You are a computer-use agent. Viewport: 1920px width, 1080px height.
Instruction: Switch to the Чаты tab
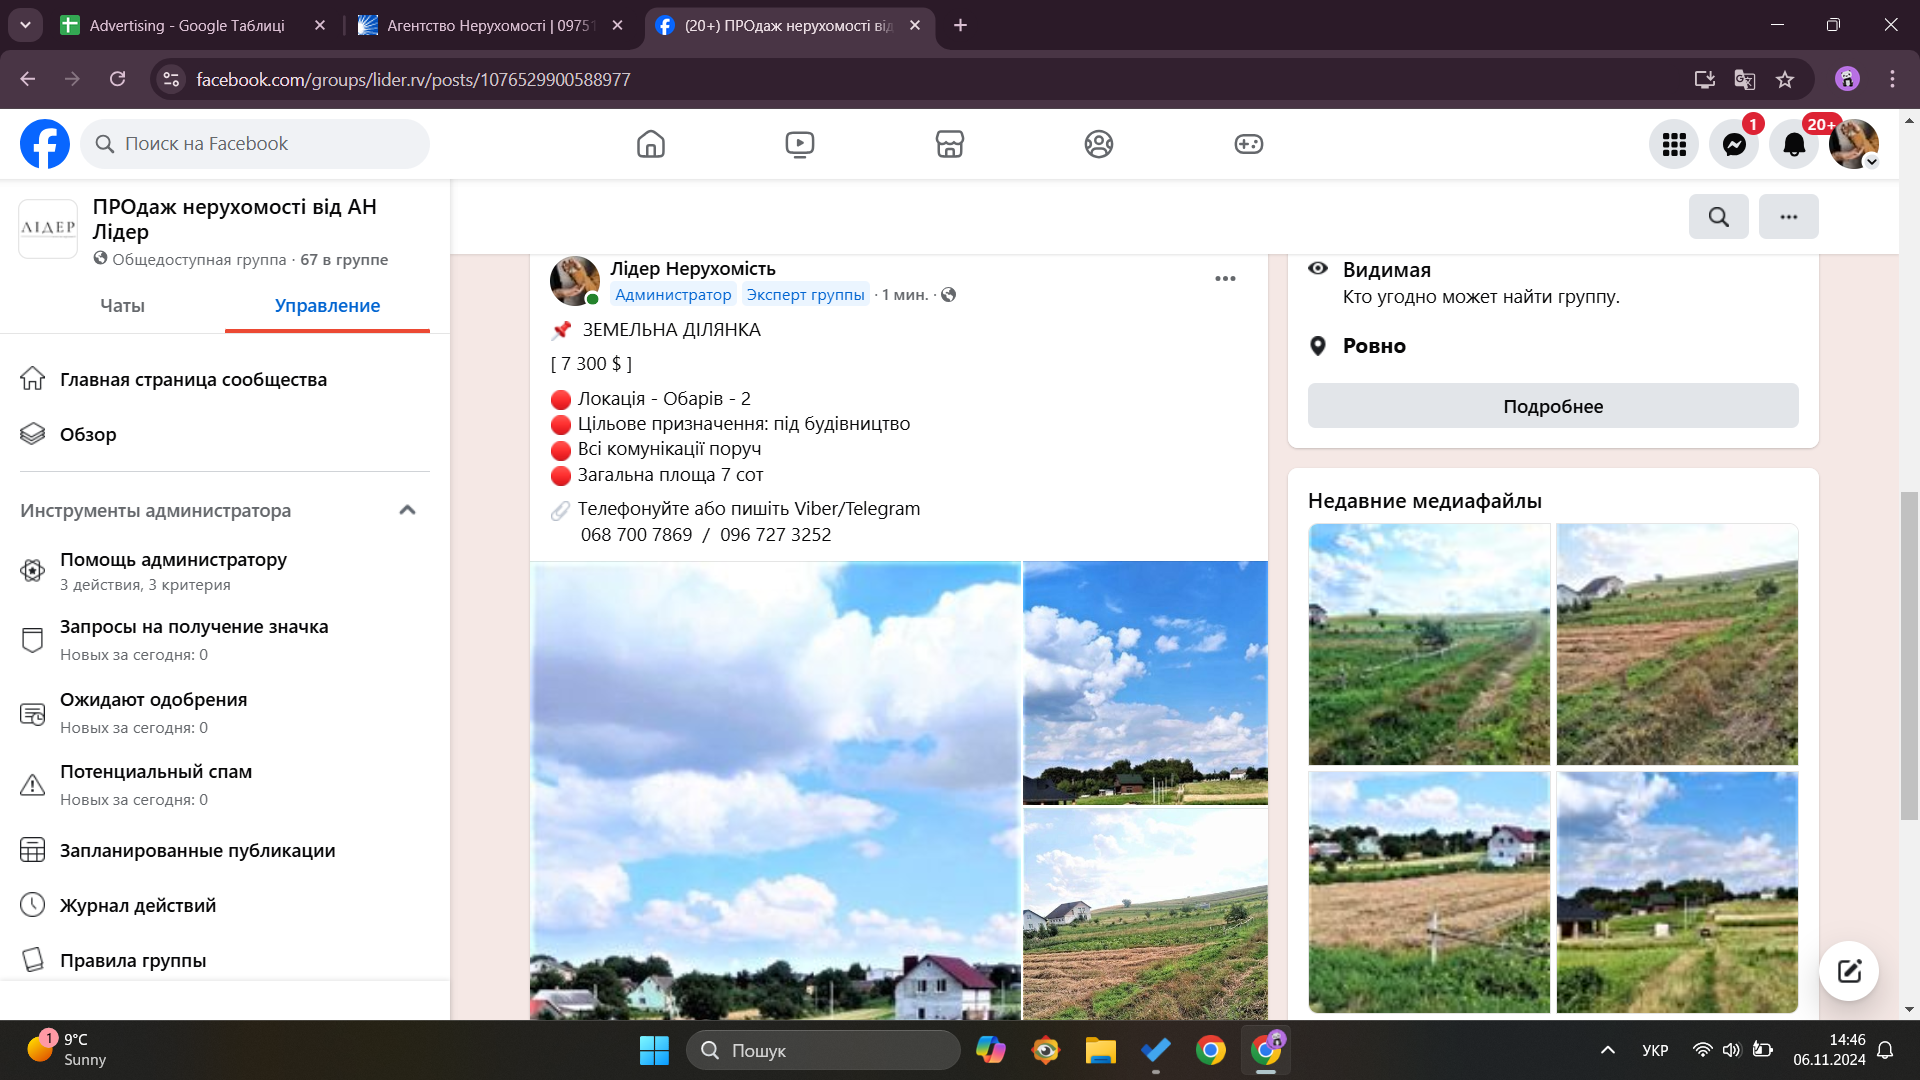pyautogui.click(x=122, y=306)
